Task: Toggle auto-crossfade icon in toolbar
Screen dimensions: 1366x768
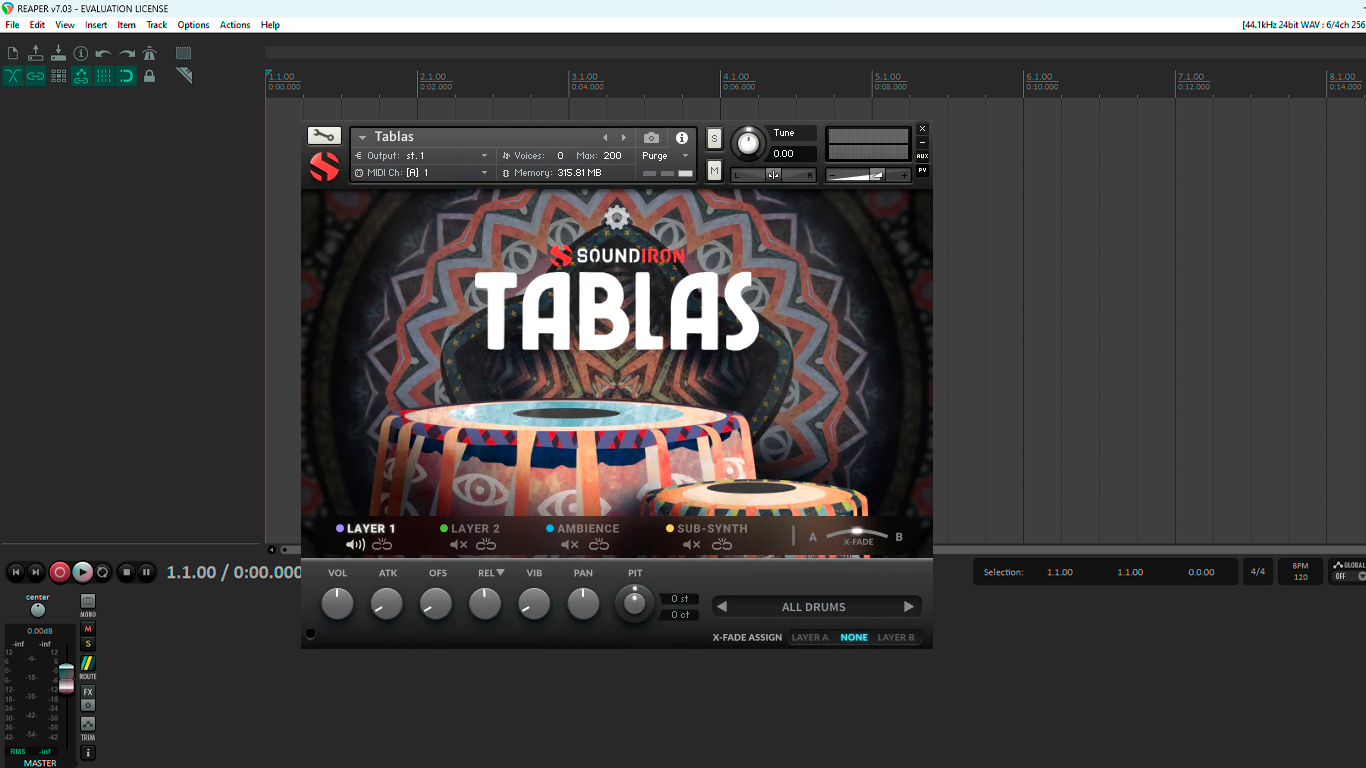Action: (x=13, y=76)
